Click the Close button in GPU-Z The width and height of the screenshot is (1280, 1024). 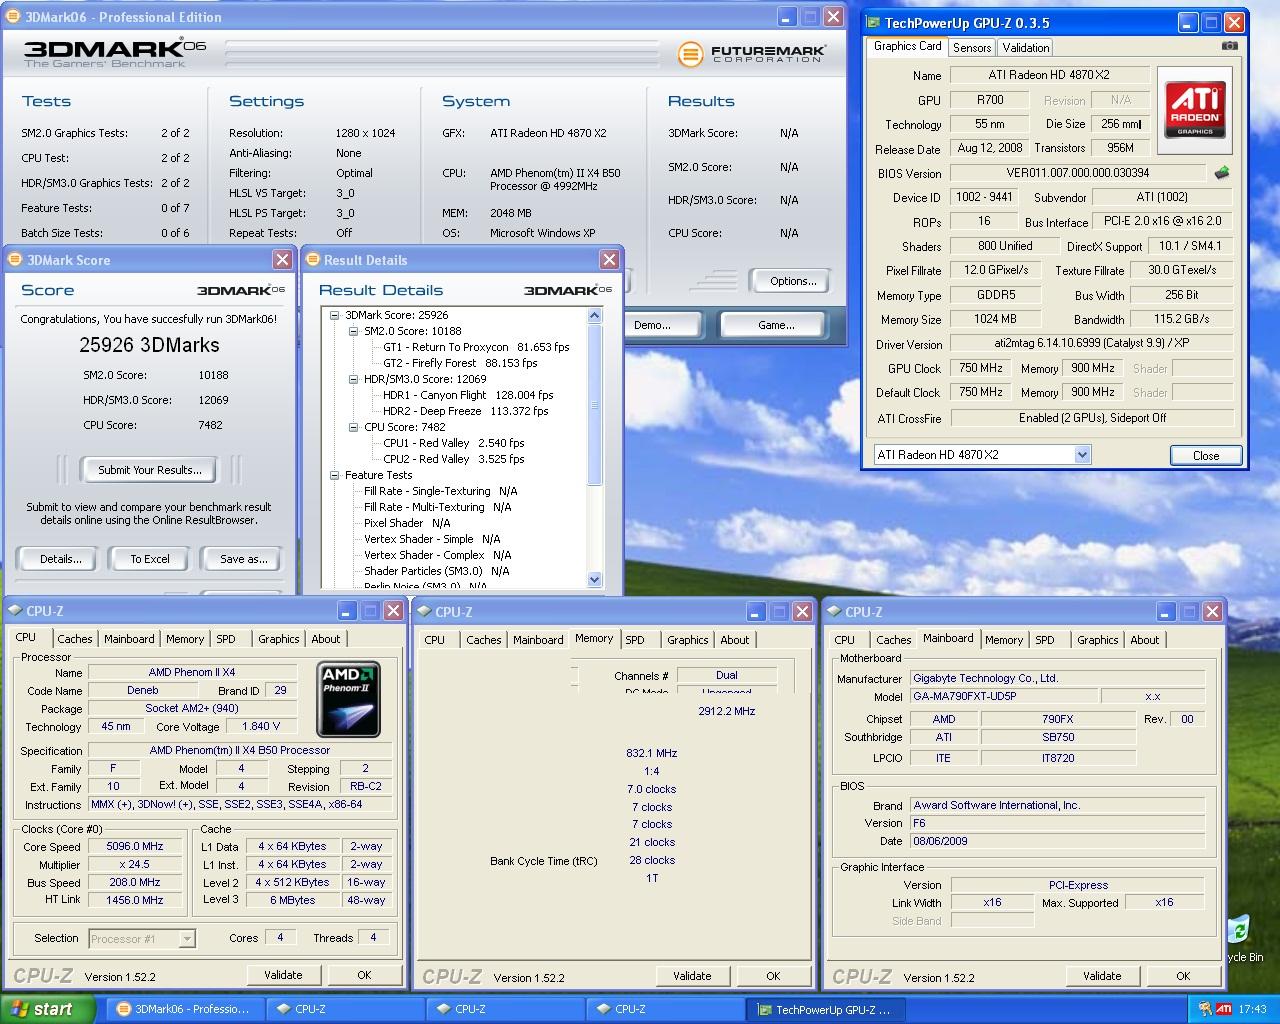tap(1206, 455)
